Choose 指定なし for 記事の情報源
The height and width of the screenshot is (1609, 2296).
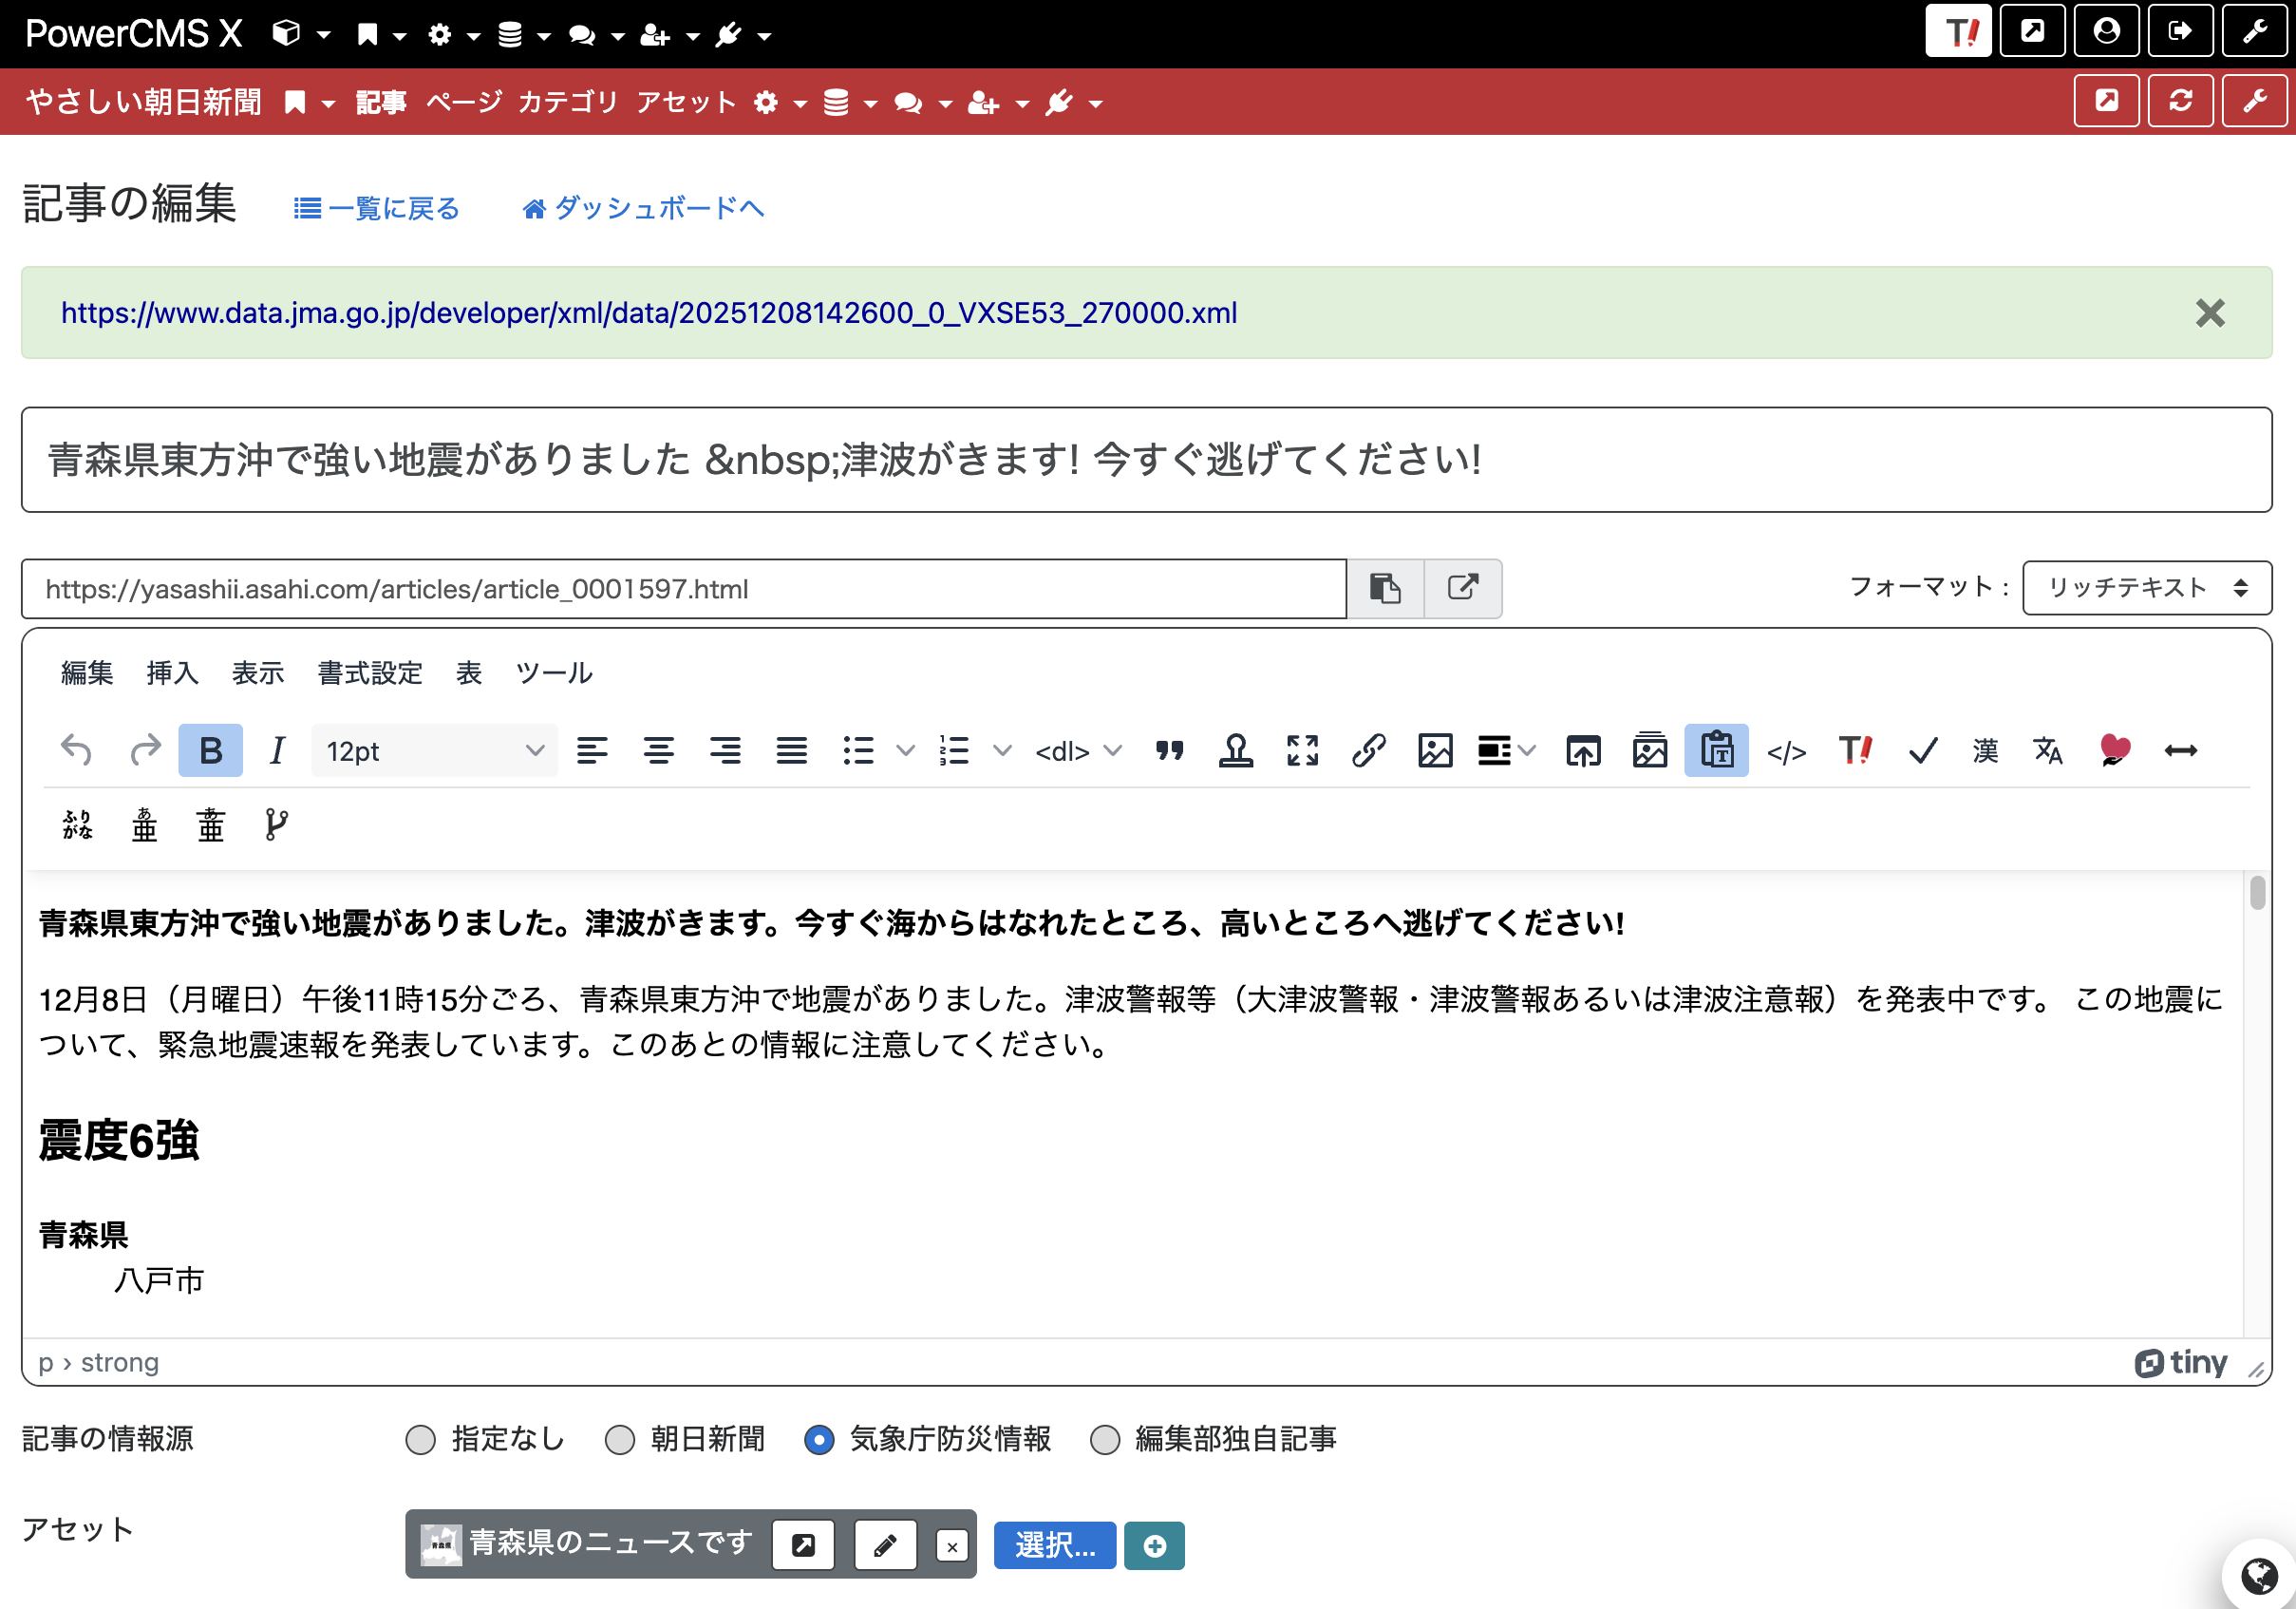click(x=420, y=1440)
